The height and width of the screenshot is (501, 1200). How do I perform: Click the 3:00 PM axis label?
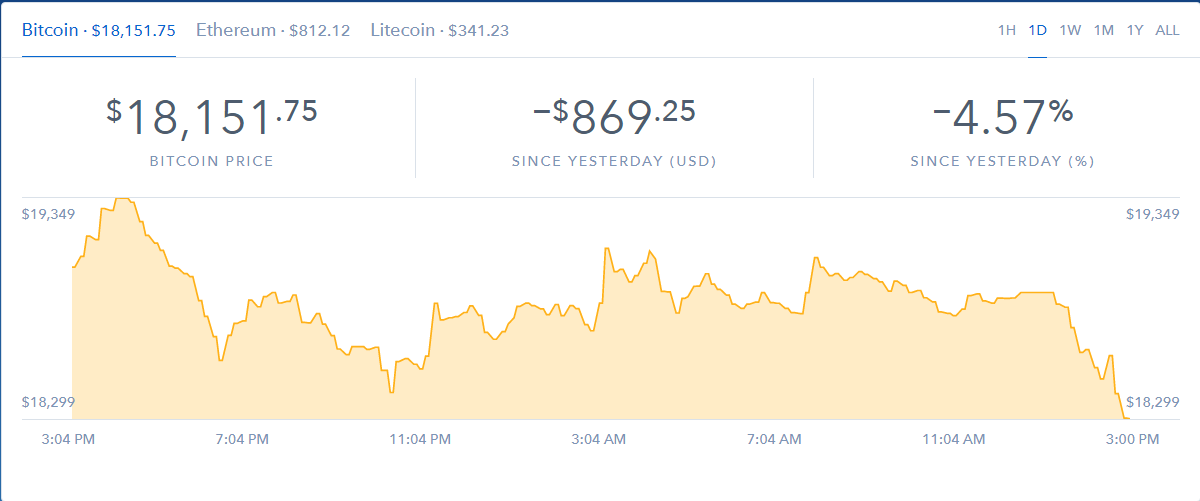(x=1132, y=439)
